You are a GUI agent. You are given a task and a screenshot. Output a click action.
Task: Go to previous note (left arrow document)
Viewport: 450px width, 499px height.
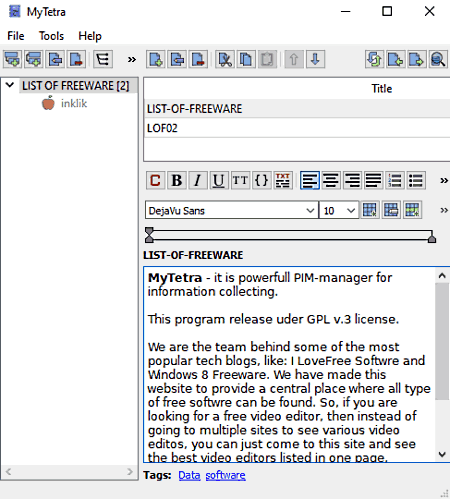[x=396, y=60]
